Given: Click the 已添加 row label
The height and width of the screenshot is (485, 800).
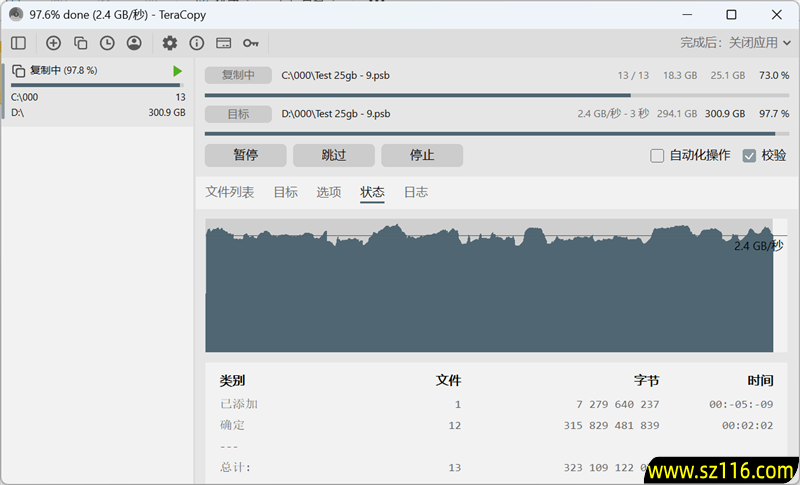Looking at the screenshot, I should [x=239, y=404].
